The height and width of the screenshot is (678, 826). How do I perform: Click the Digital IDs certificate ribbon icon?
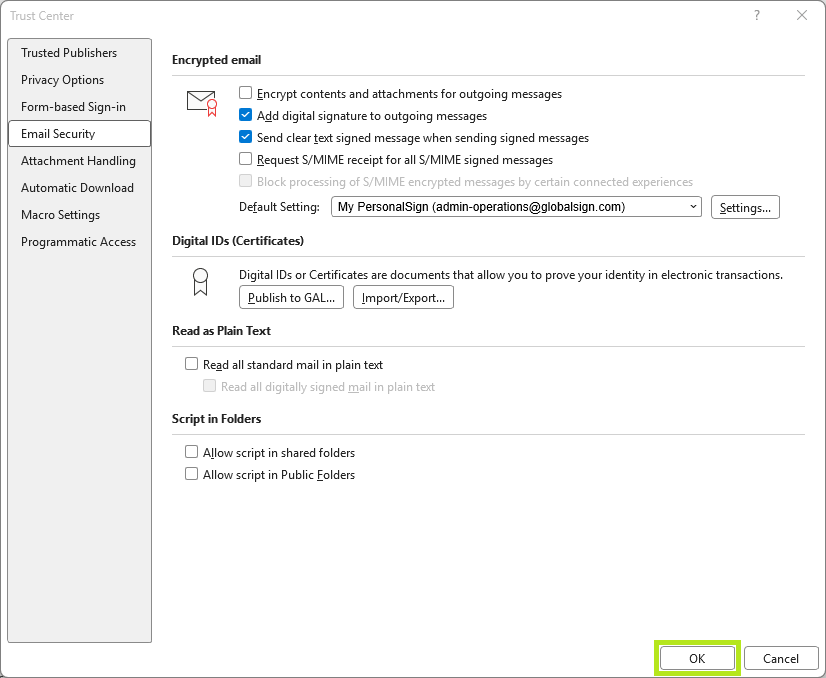200,282
